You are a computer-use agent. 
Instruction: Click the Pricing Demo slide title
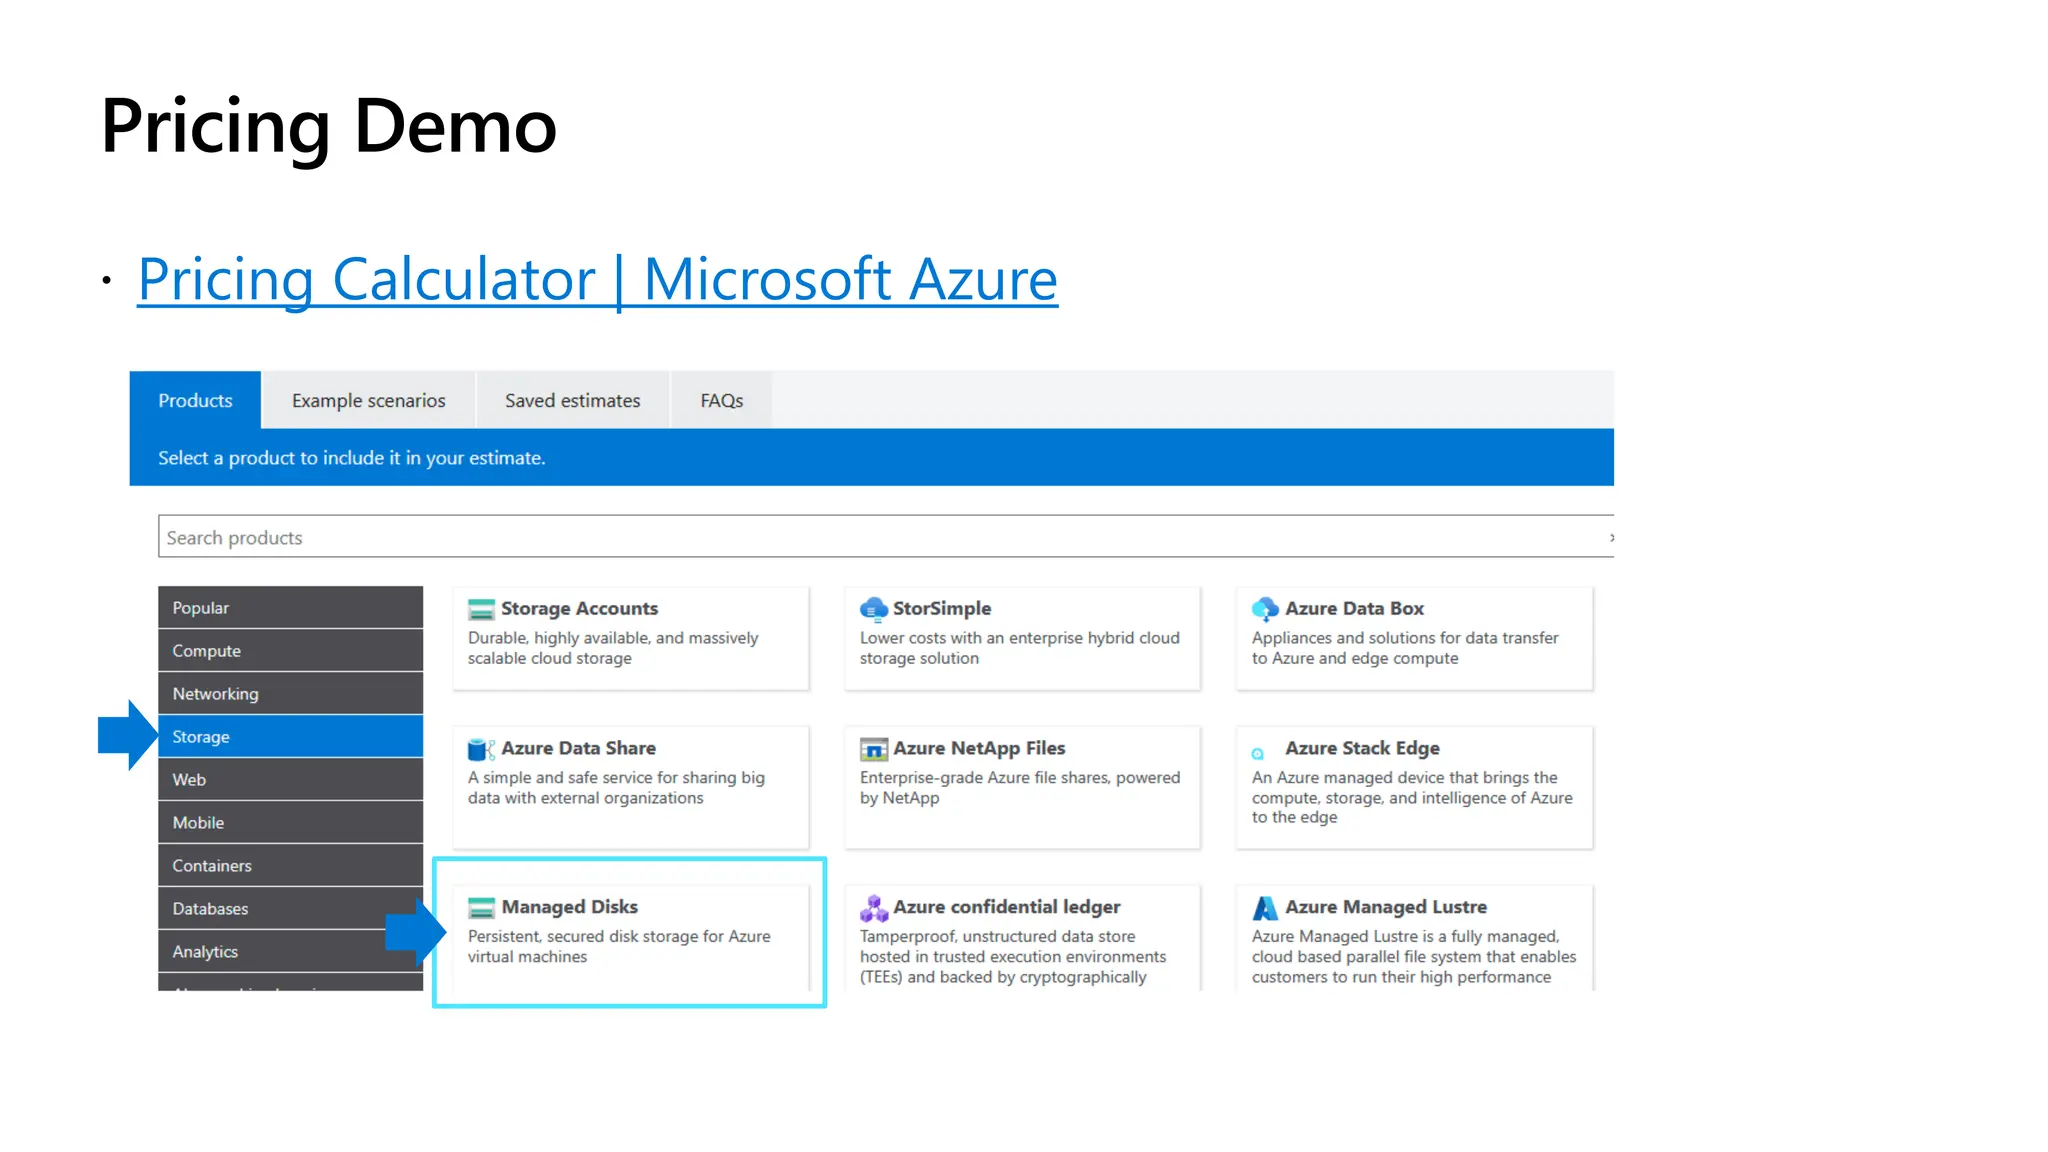pyautogui.click(x=328, y=127)
